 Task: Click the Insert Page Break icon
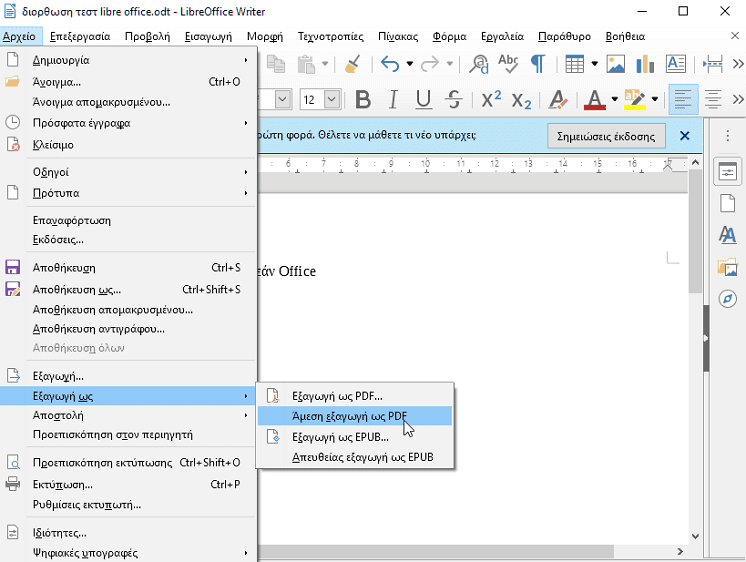(713, 64)
